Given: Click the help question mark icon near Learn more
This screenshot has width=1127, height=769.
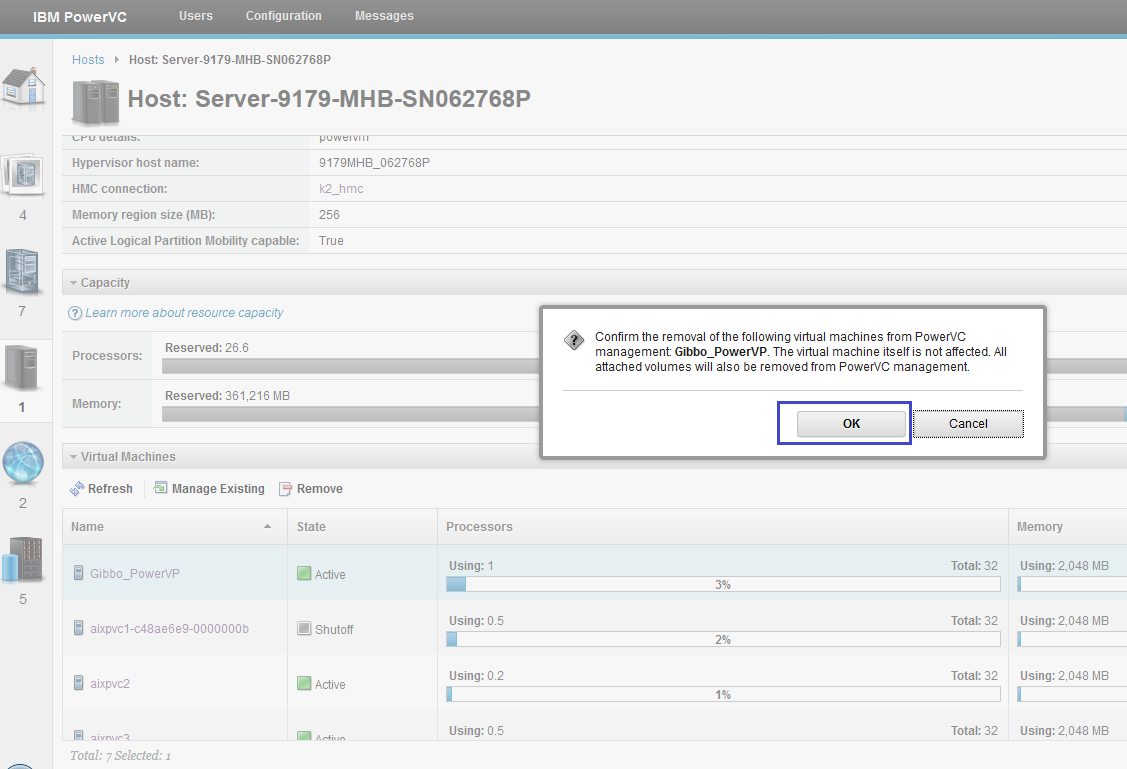Looking at the screenshot, I should 75,313.
